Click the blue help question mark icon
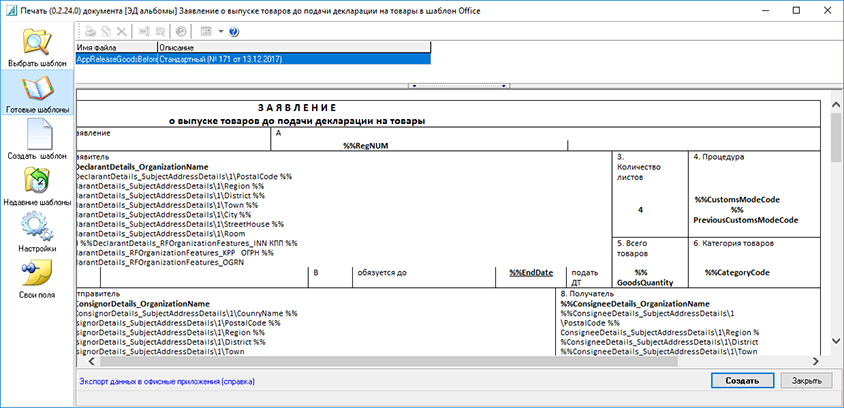 pyautogui.click(x=234, y=31)
